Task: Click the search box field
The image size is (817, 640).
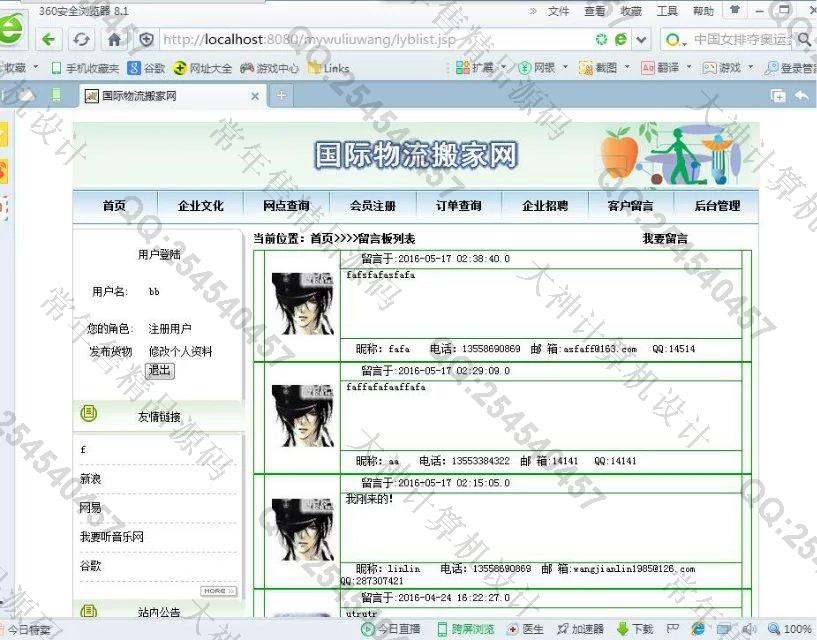Action: point(740,40)
